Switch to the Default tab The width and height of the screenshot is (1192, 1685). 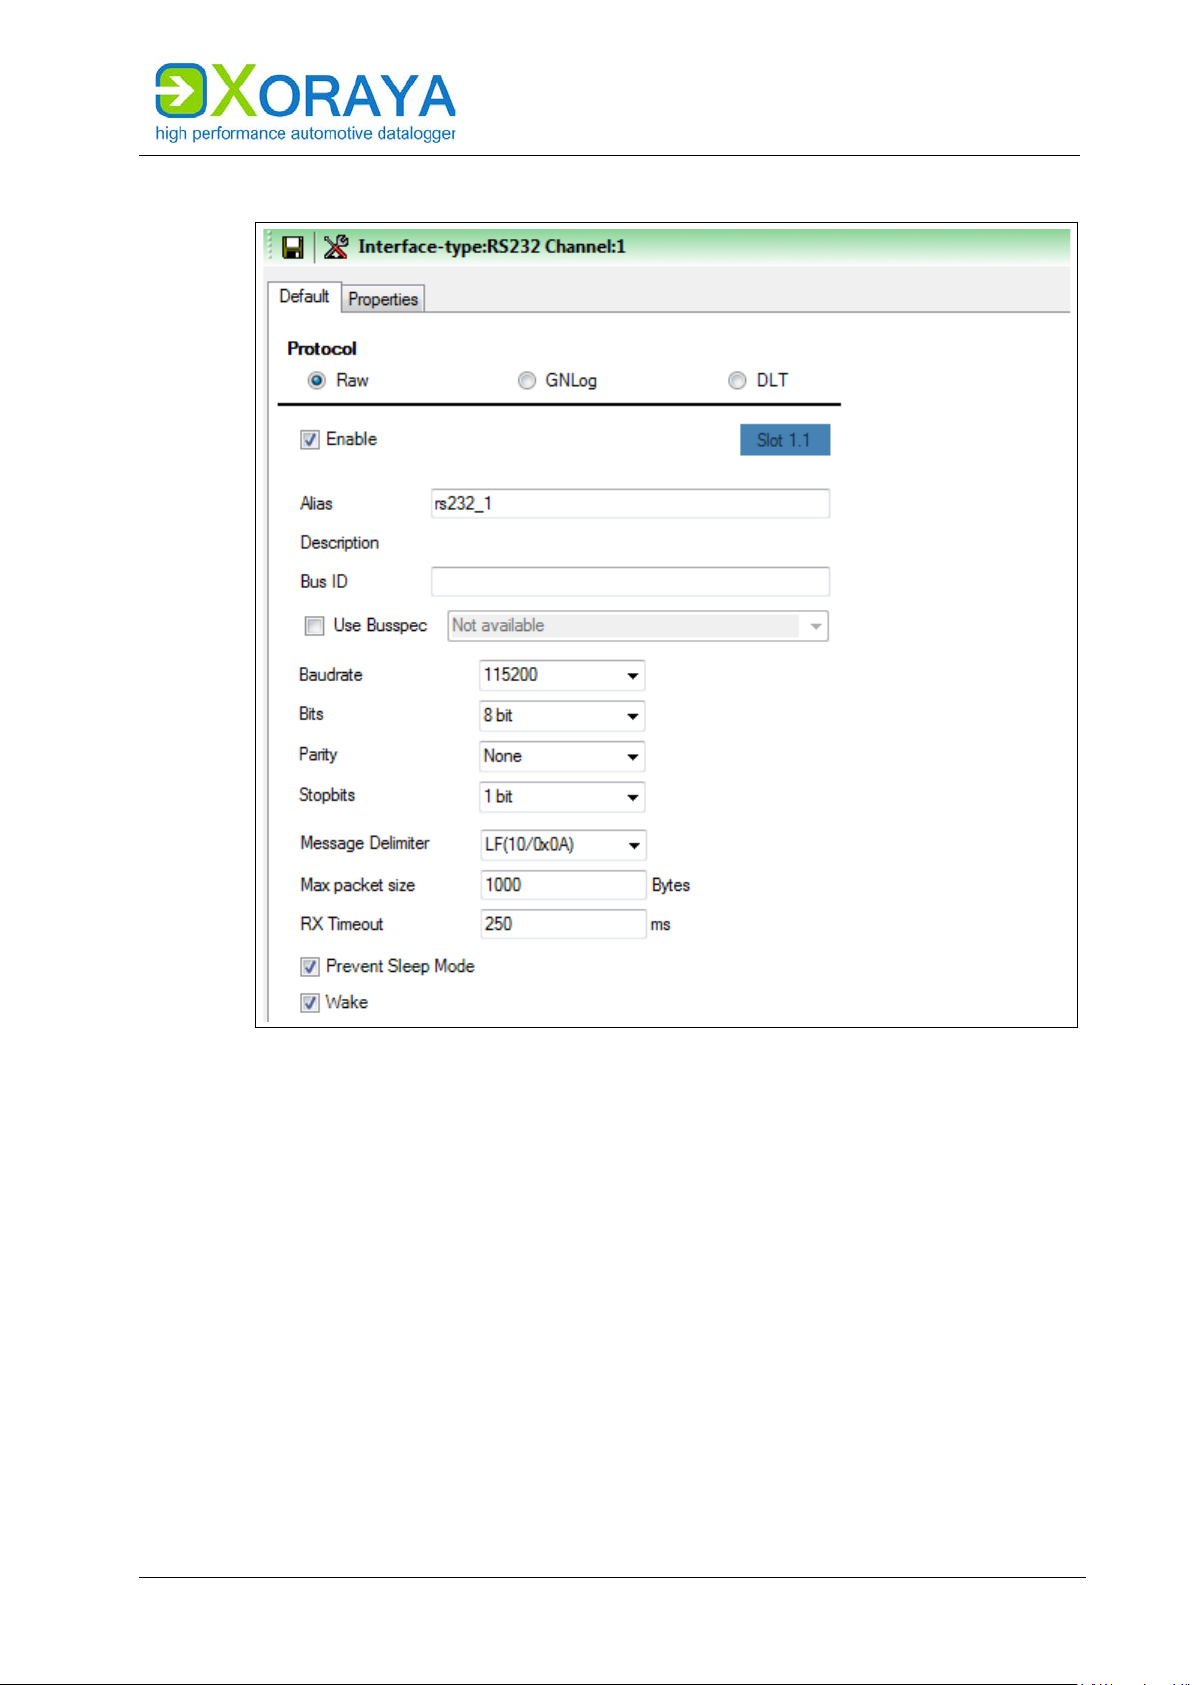[x=304, y=297]
